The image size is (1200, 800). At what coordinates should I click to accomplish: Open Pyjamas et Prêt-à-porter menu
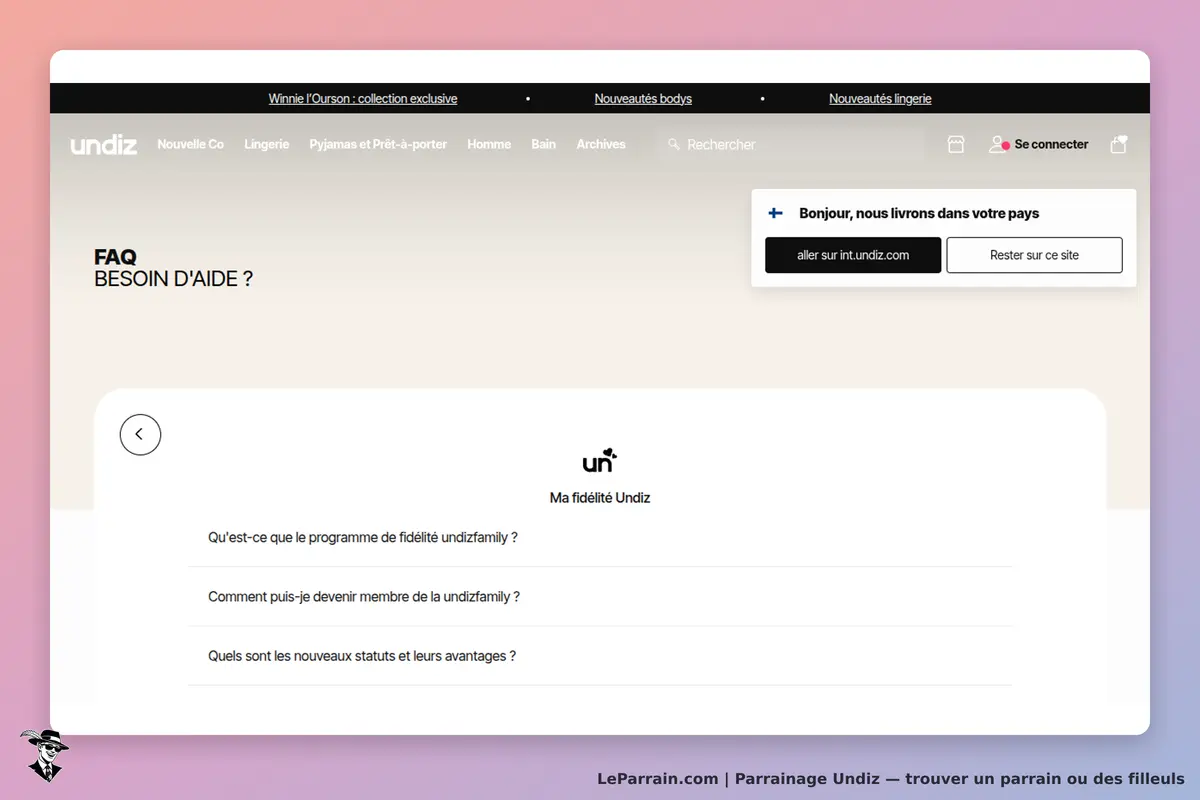pyautogui.click(x=378, y=144)
